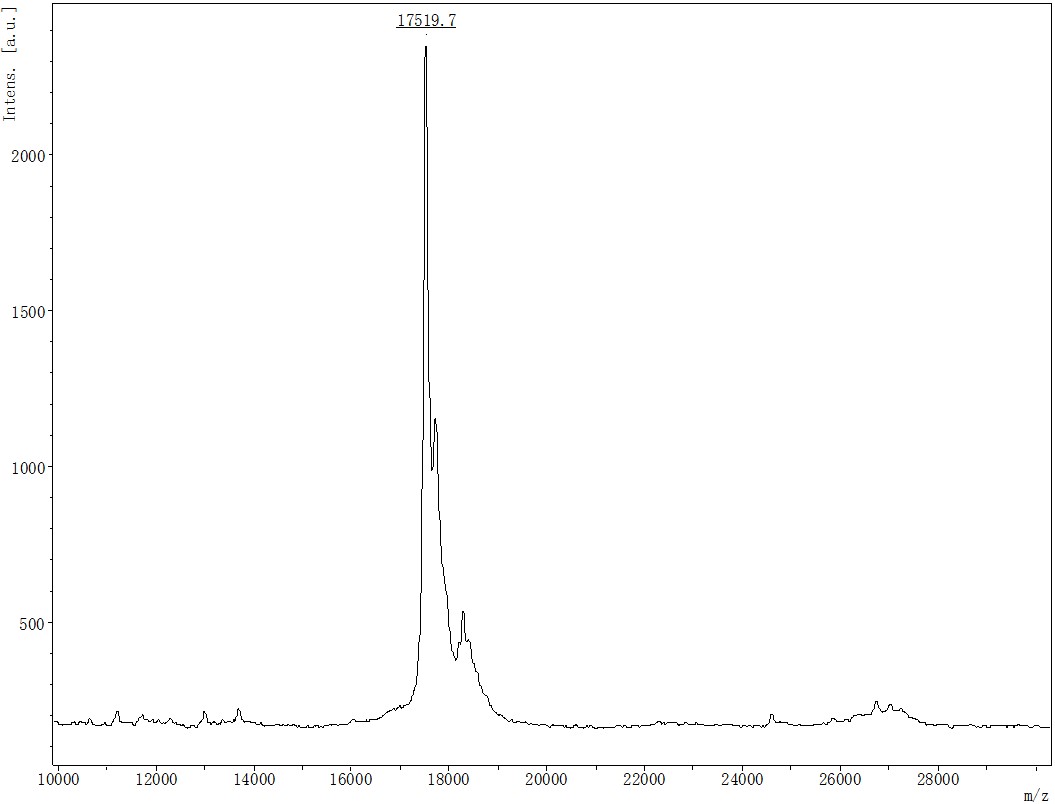Select the x-axis tick label 10000

pyautogui.click(x=58, y=779)
